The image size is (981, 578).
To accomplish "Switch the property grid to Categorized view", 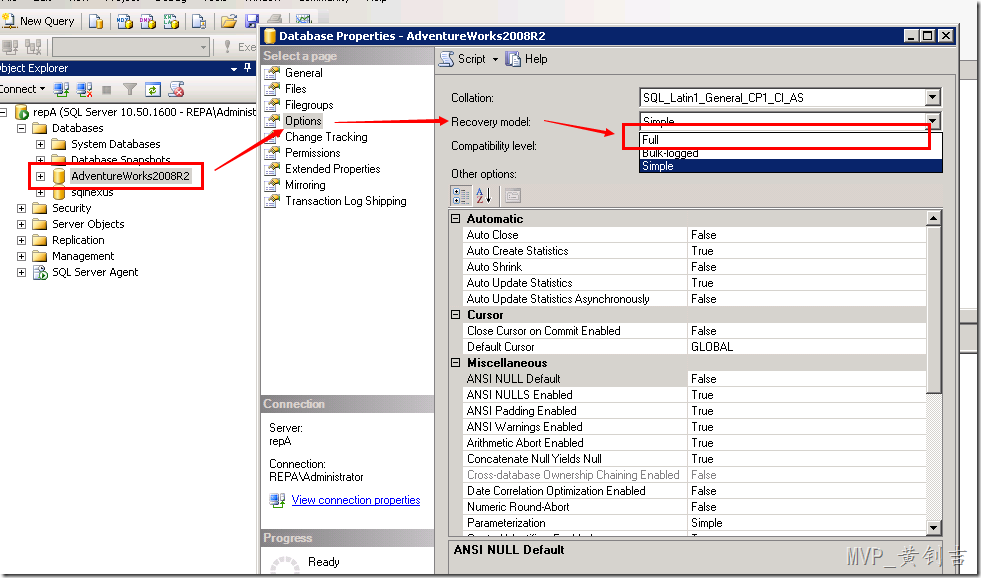I will coord(461,196).
